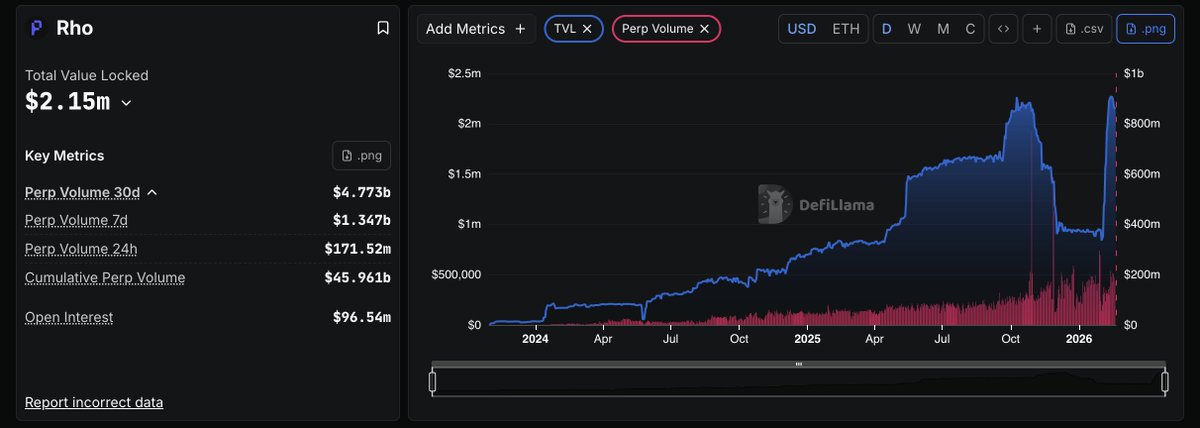Collapse the Perp Volume 30d section

click(152, 192)
